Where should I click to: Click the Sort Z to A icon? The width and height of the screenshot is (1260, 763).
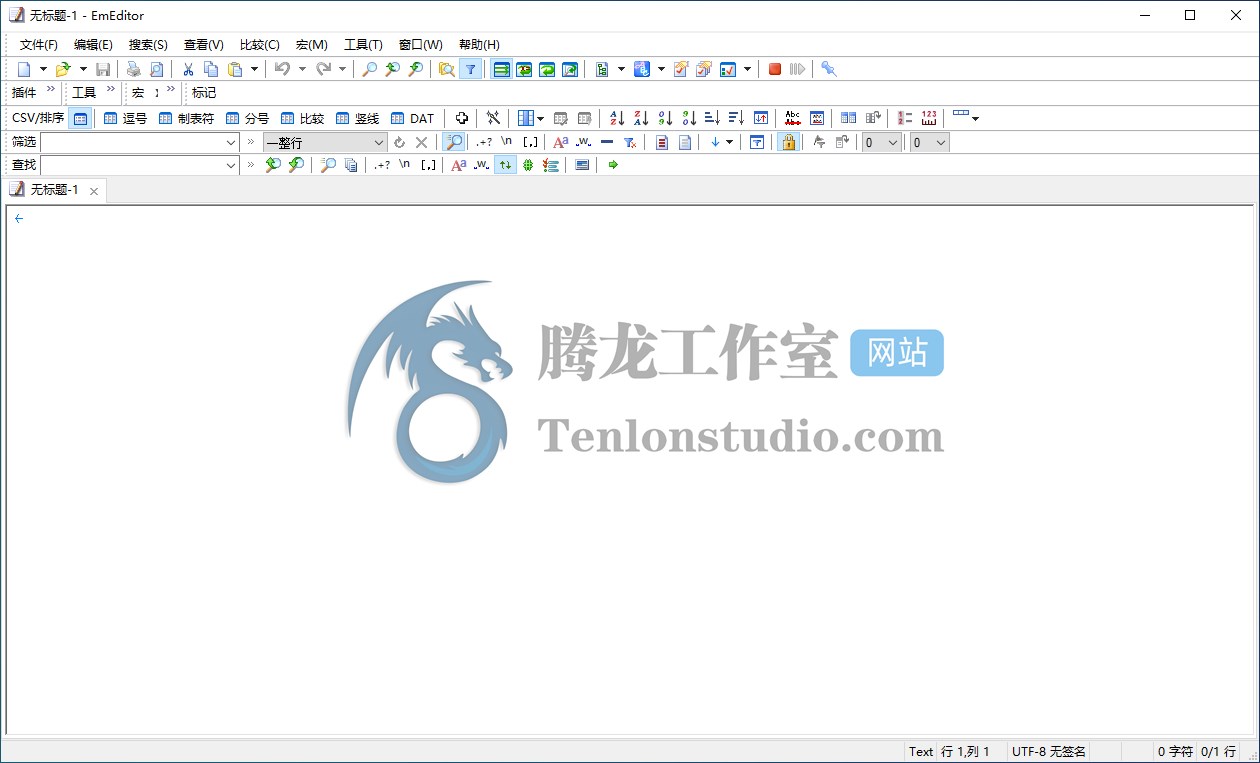pyautogui.click(x=641, y=118)
